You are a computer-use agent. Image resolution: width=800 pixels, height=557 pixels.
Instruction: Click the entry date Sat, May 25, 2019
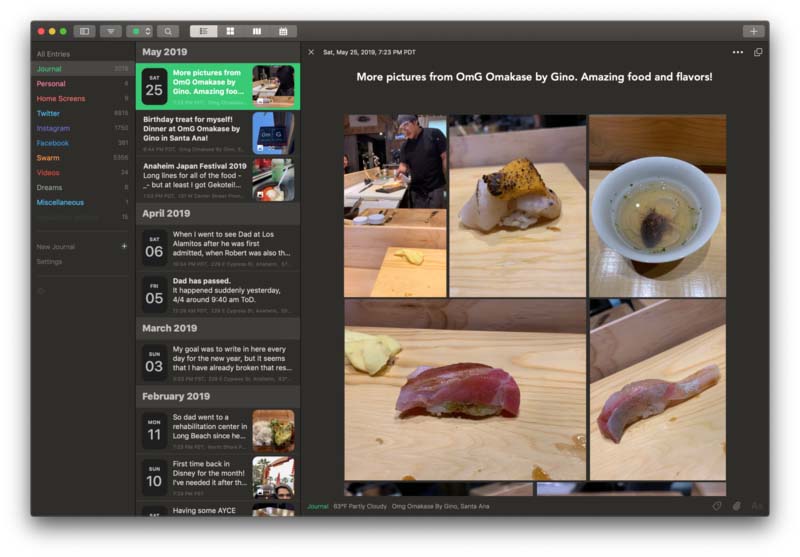pyautogui.click(x=369, y=52)
